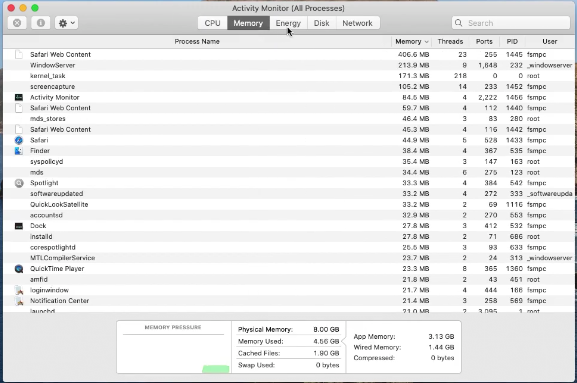The image size is (577, 383).
Task: Sort by the PID column
Action: (512, 42)
